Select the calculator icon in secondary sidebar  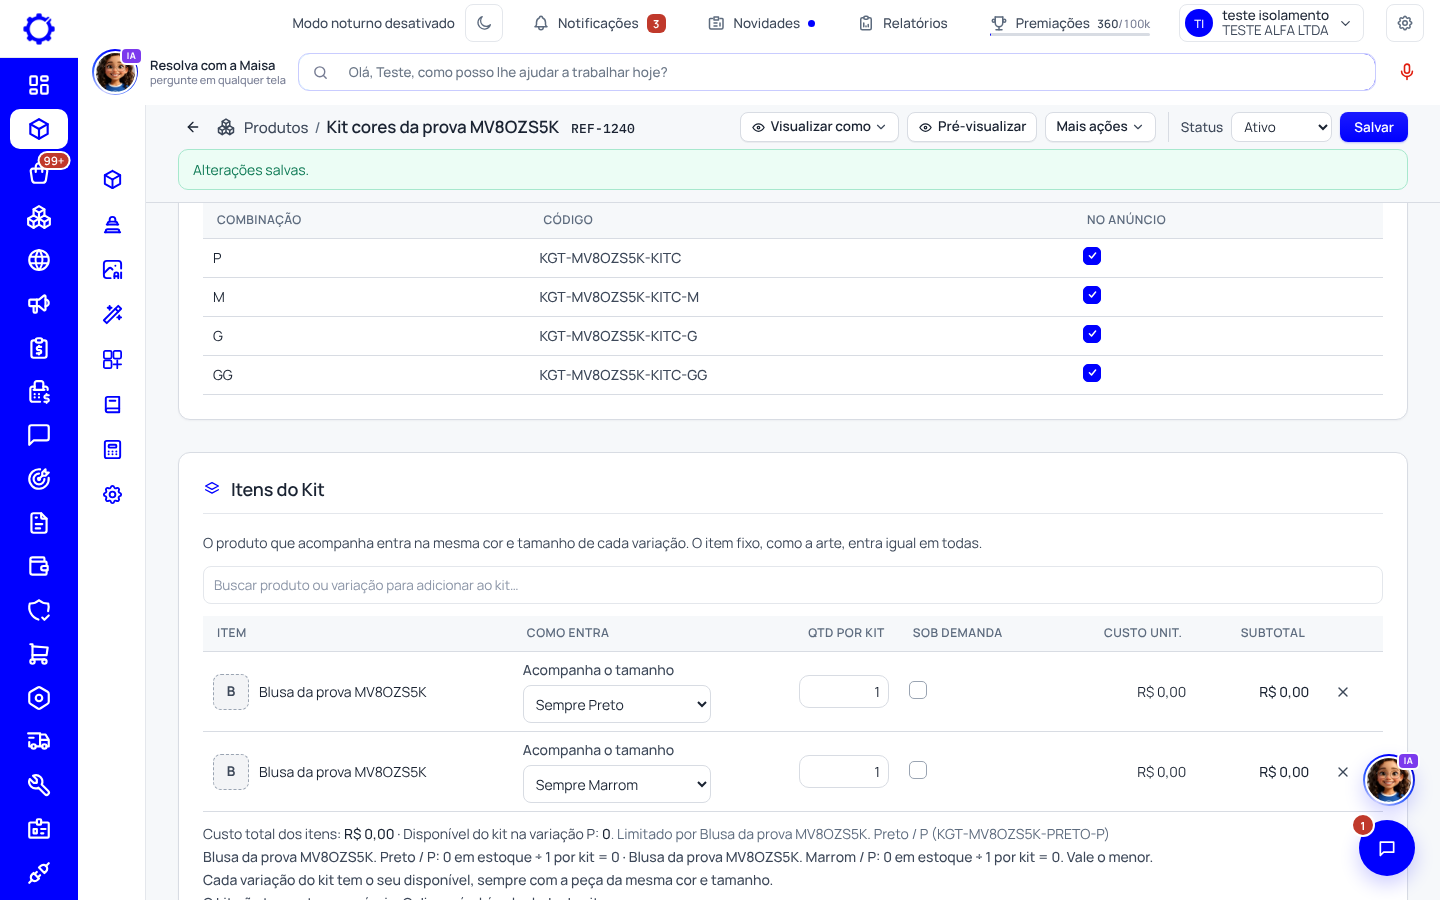(113, 449)
